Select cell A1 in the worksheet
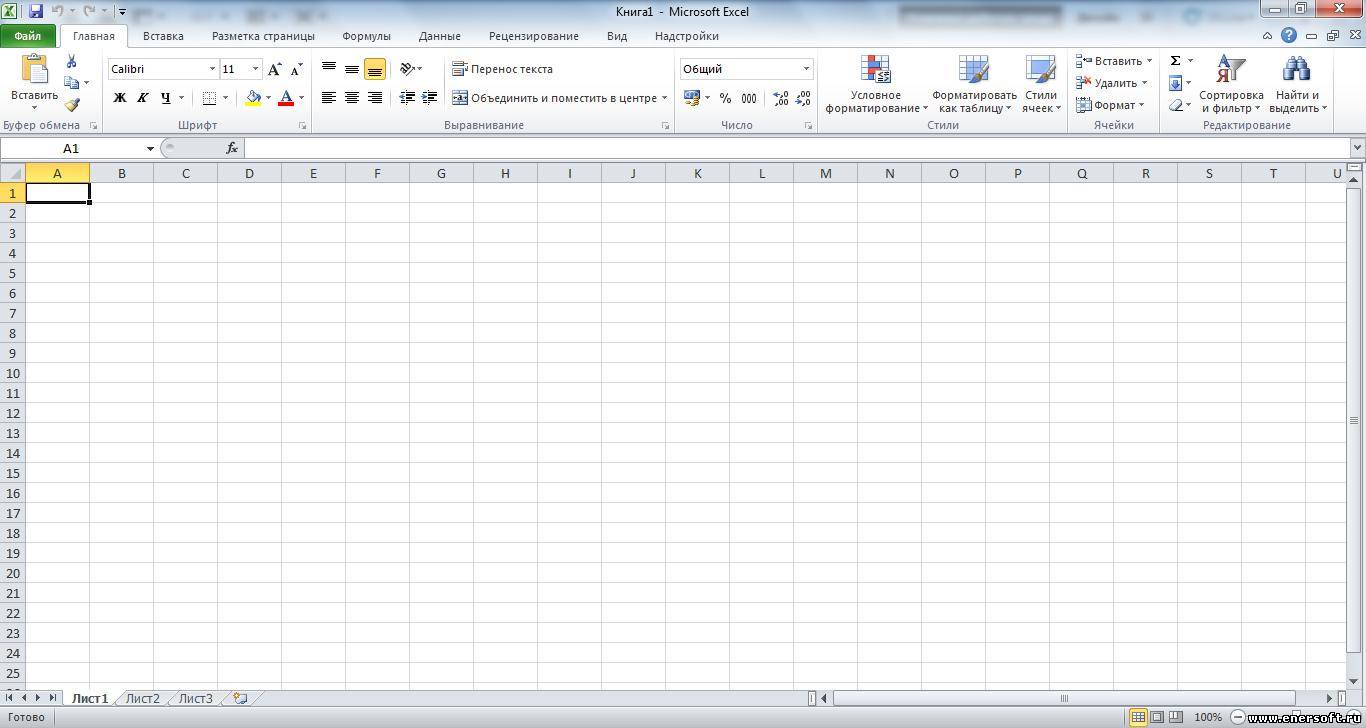 [x=57, y=192]
